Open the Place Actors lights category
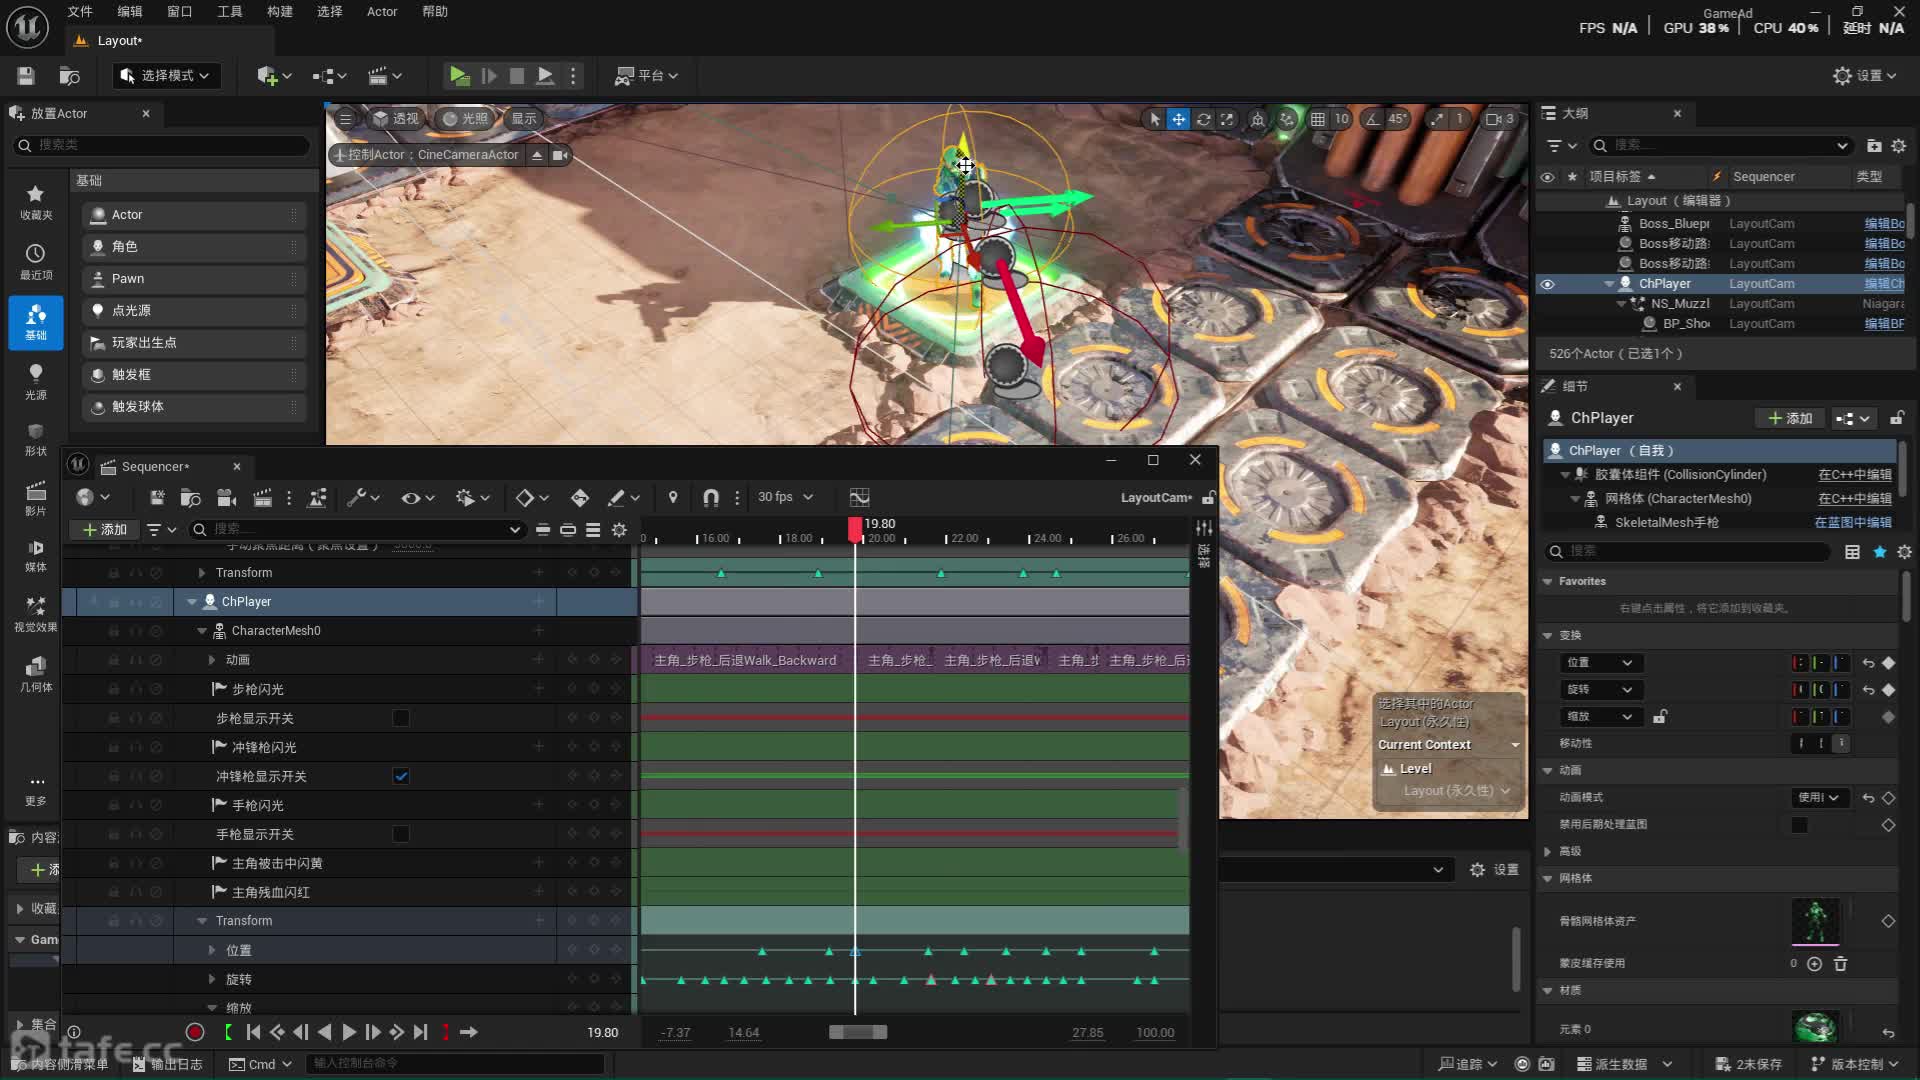 (36, 380)
